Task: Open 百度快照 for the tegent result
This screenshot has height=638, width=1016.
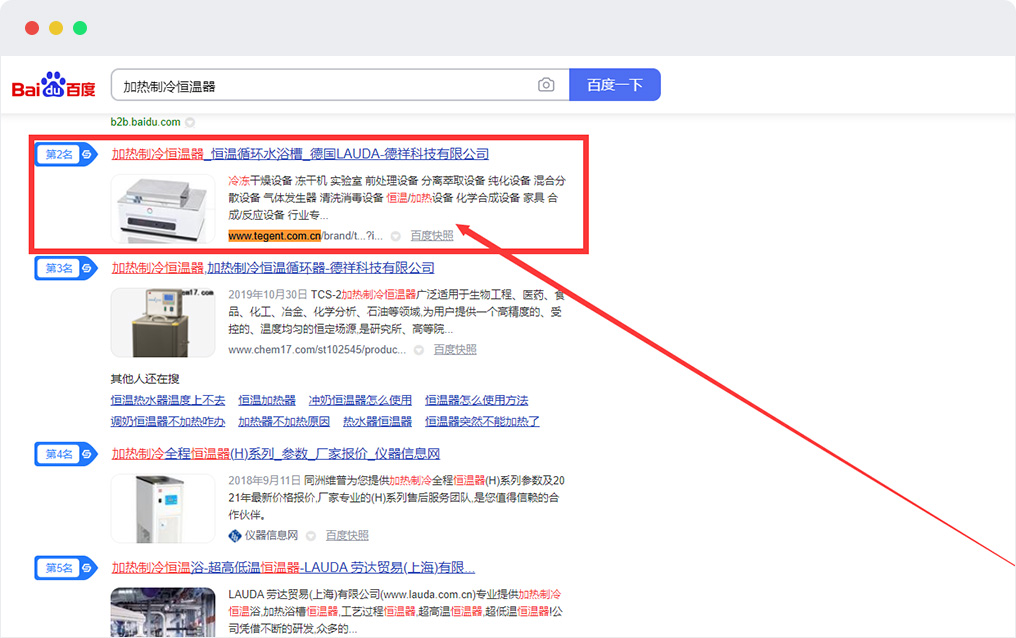Action: click(432, 236)
